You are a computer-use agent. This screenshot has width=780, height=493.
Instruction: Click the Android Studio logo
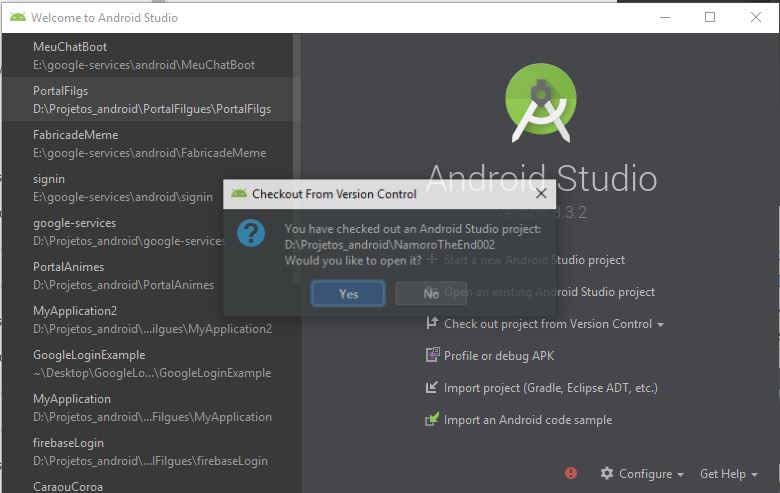[541, 103]
